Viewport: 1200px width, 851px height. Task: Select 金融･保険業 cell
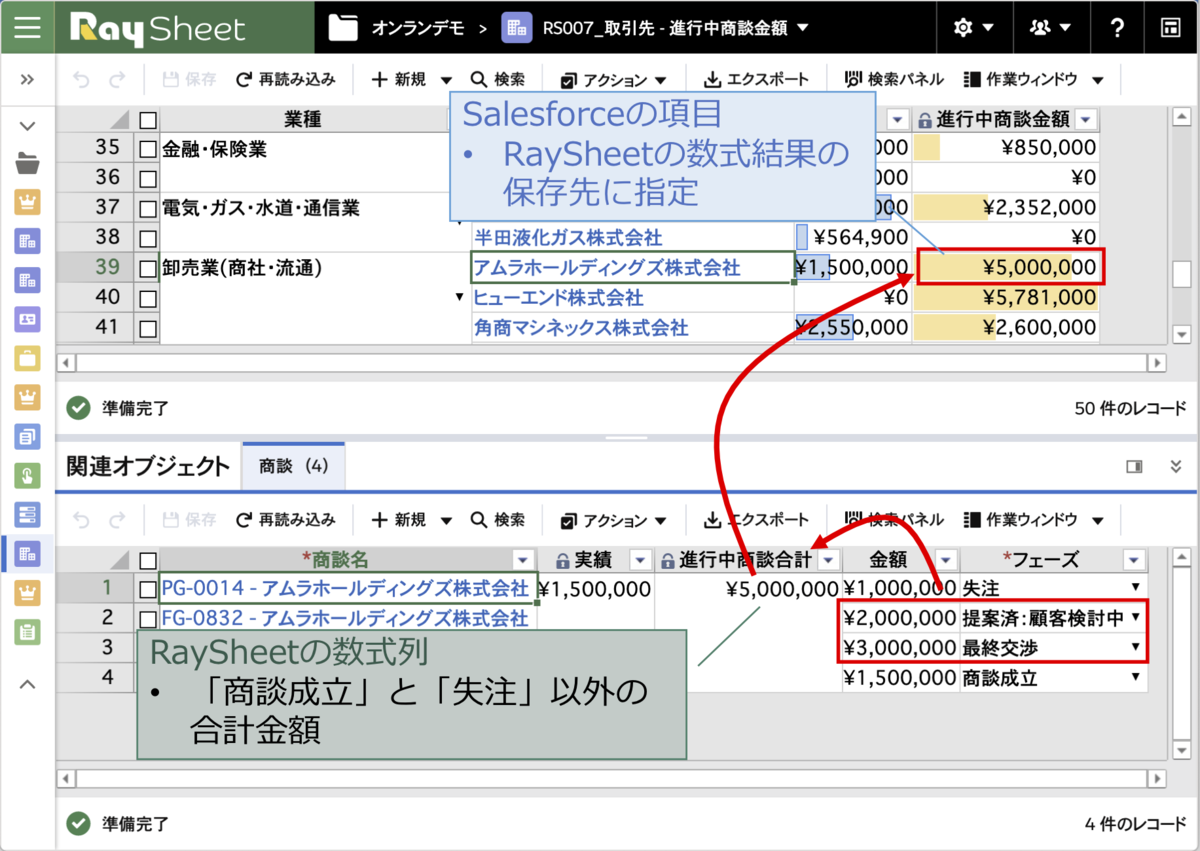tap(314, 149)
